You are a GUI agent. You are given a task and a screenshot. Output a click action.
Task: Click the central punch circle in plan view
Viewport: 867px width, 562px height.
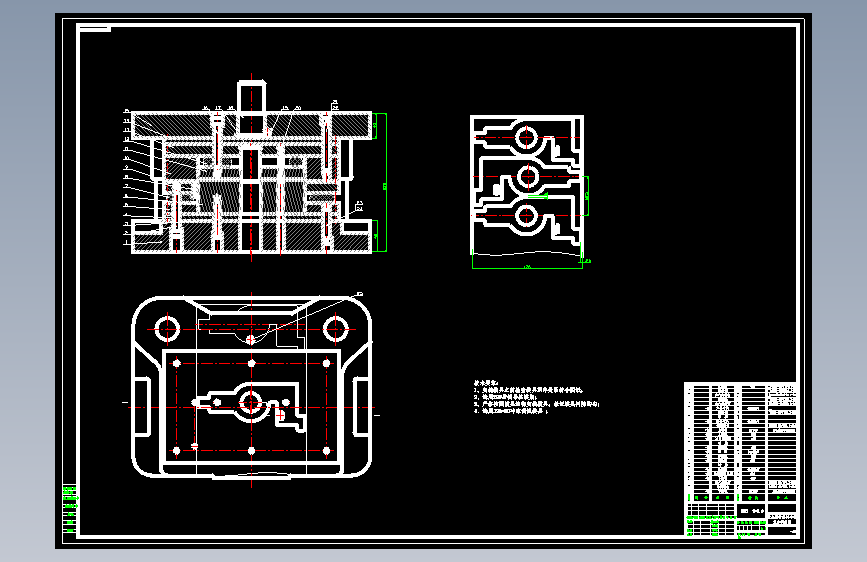pyautogui.click(x=251, y=403)
